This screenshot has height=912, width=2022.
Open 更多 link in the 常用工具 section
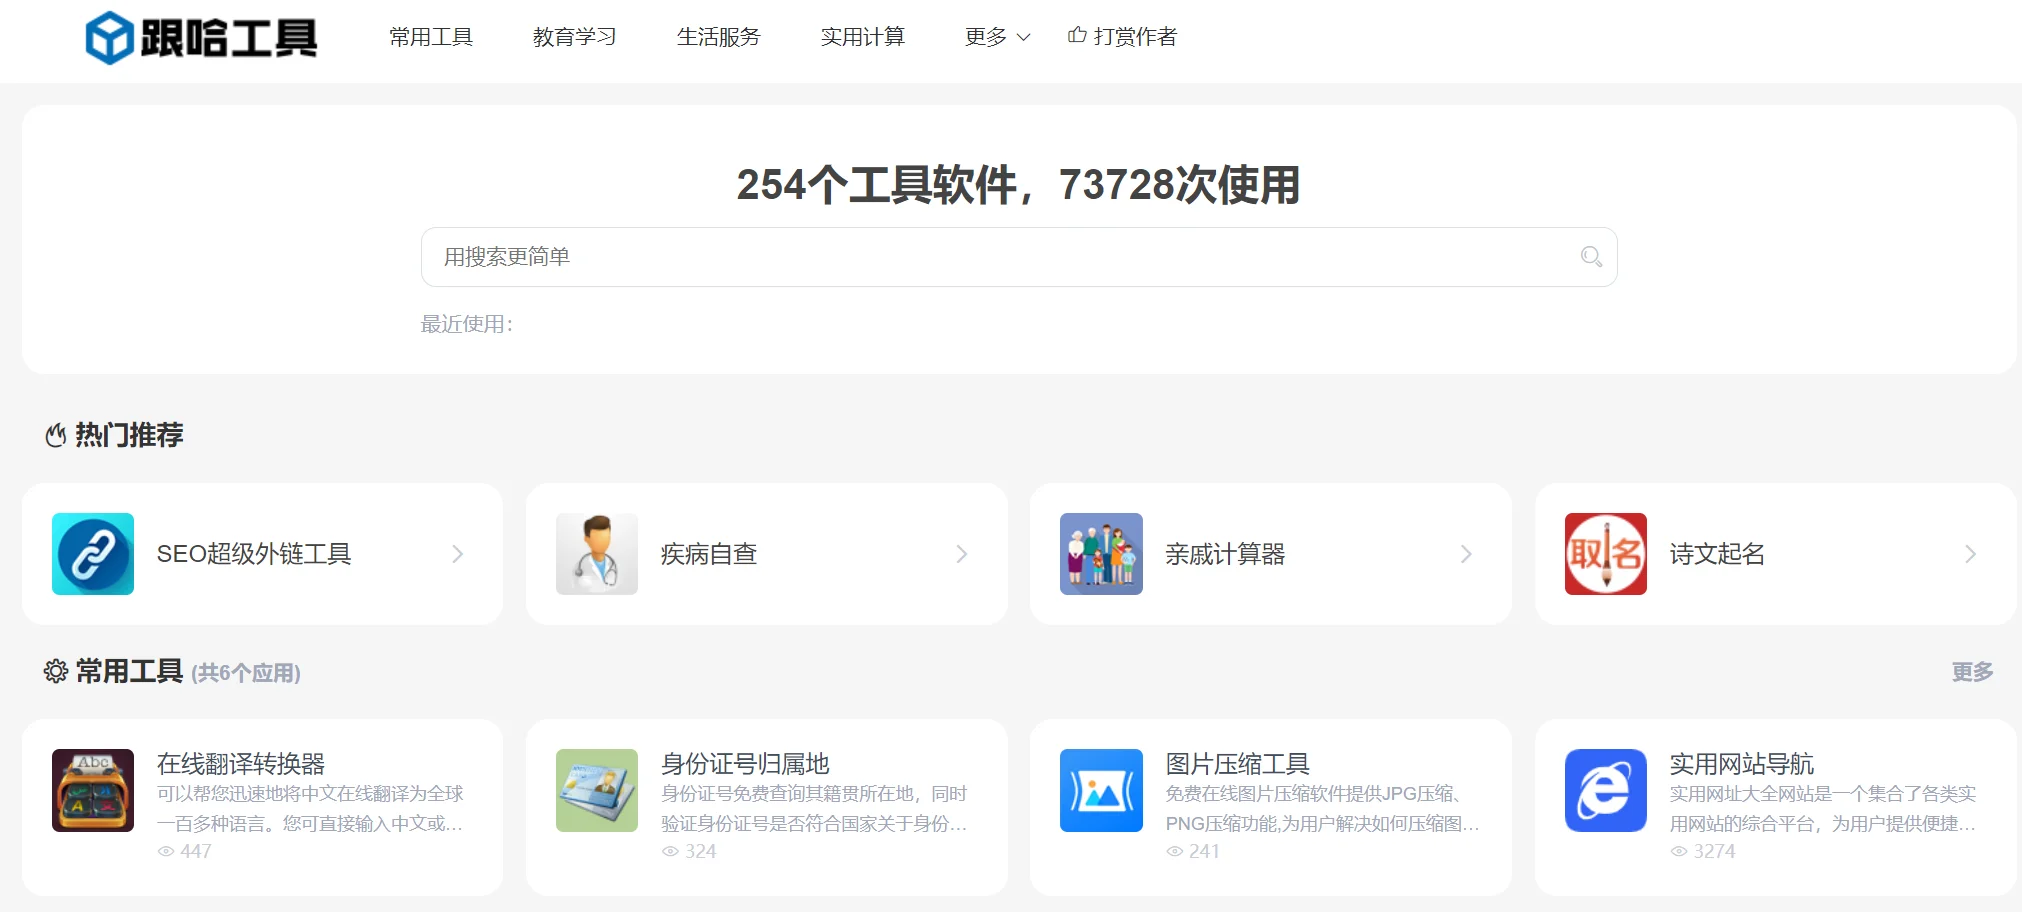pyautogui.click(x=1972, y=673)
